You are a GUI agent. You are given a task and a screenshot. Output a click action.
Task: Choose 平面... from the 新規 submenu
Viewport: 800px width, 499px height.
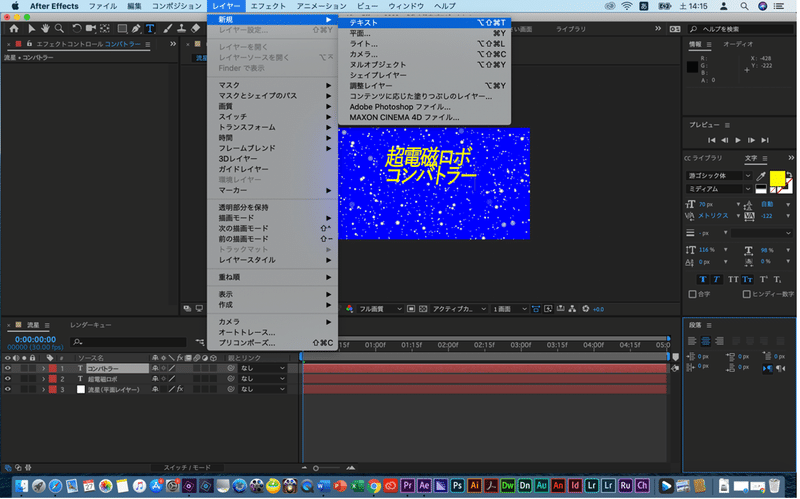click(x=424, y=33)
